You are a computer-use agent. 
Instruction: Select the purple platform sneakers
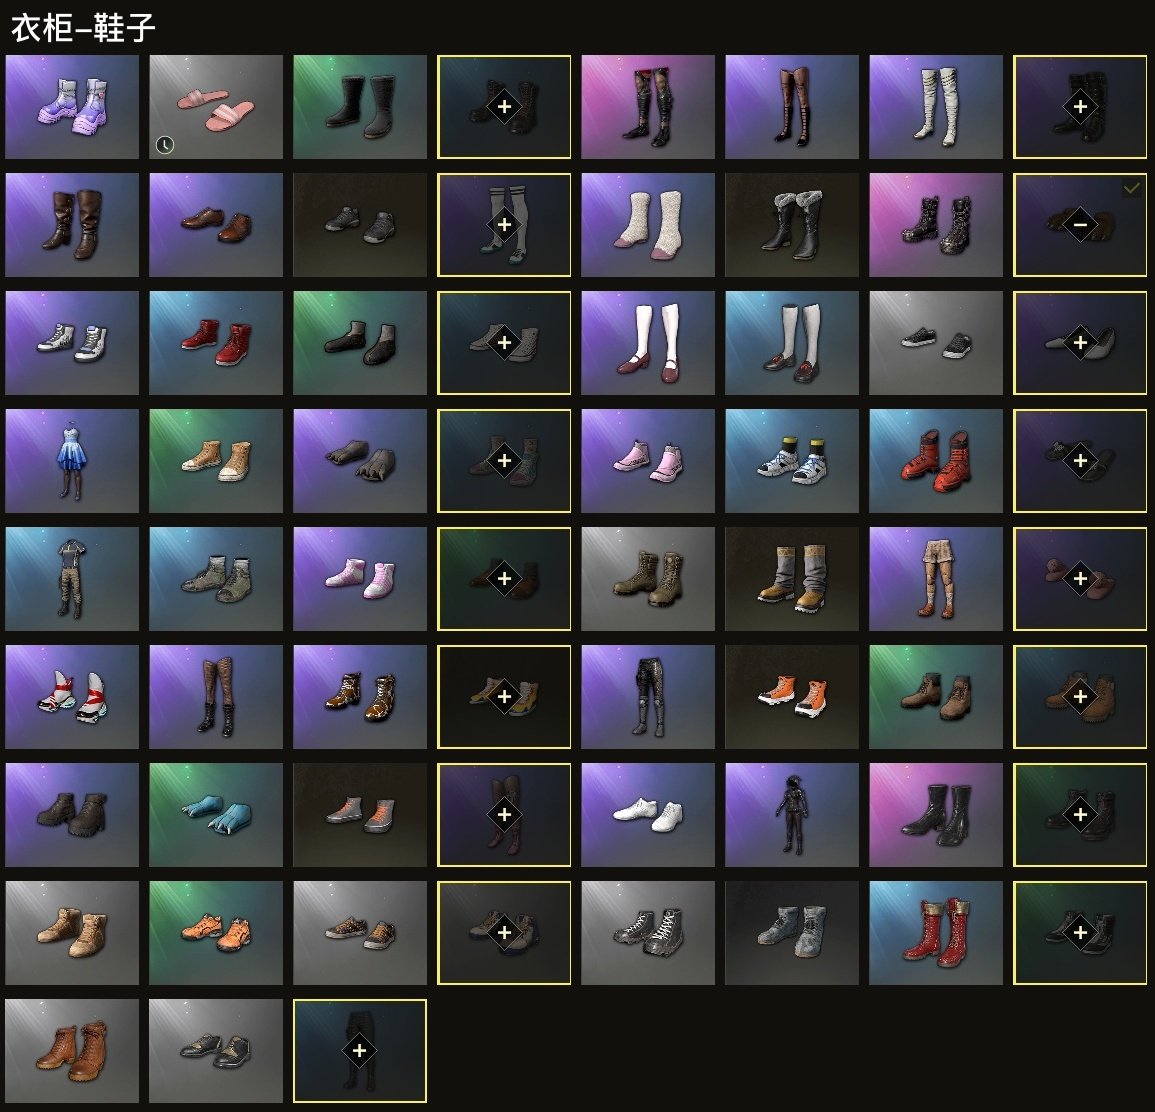click(71, 107)
